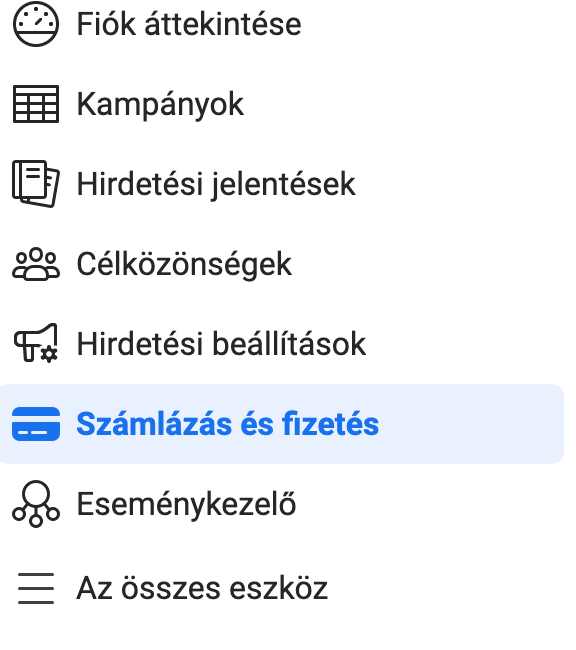
Task: Choose the audiences entry in the sidebar
Action: (x=184, y=264)
